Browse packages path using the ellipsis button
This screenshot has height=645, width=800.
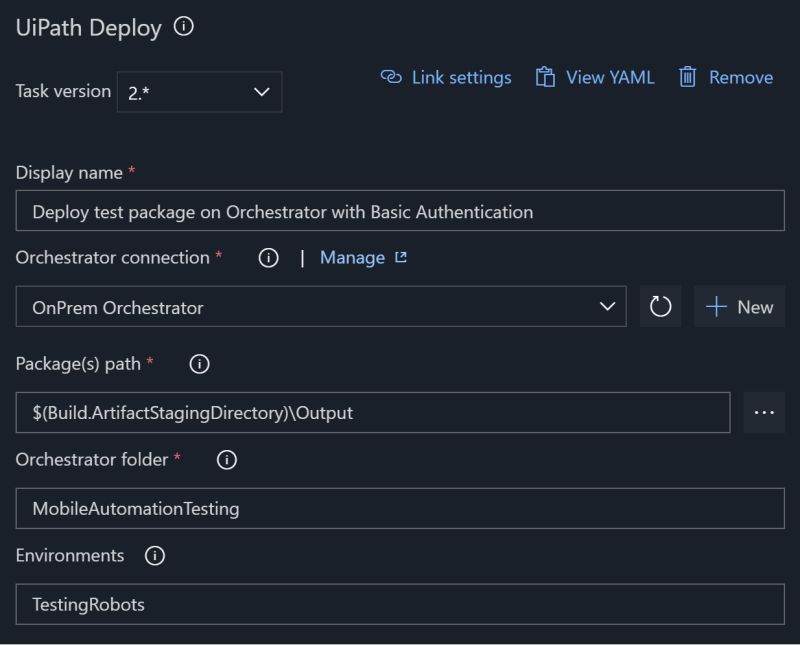(x=763, y=413)
